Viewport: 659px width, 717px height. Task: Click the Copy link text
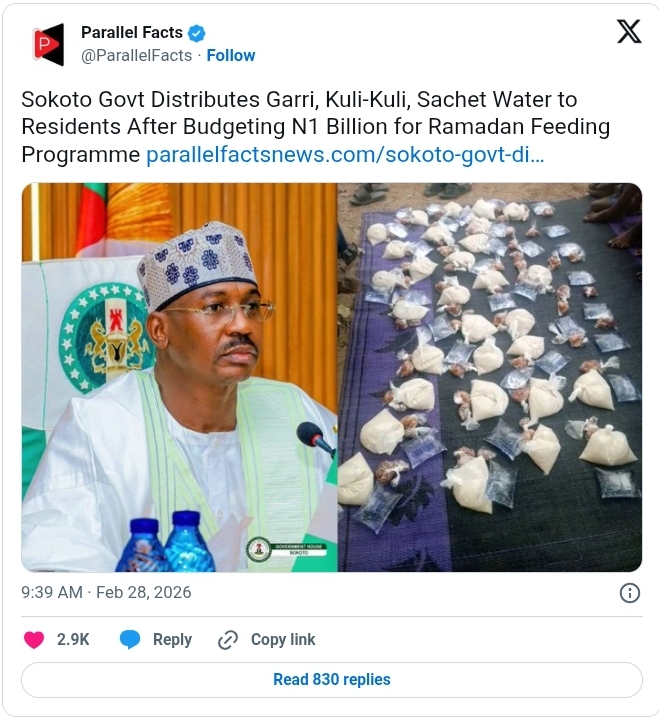pos(283,640)
